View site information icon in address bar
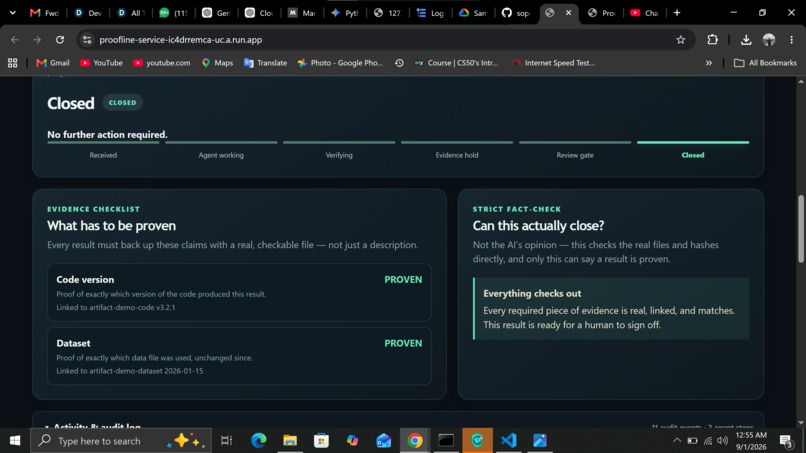The height and width of the screenshot is (453, 806). pyautogui.click(x=87, y=40)
